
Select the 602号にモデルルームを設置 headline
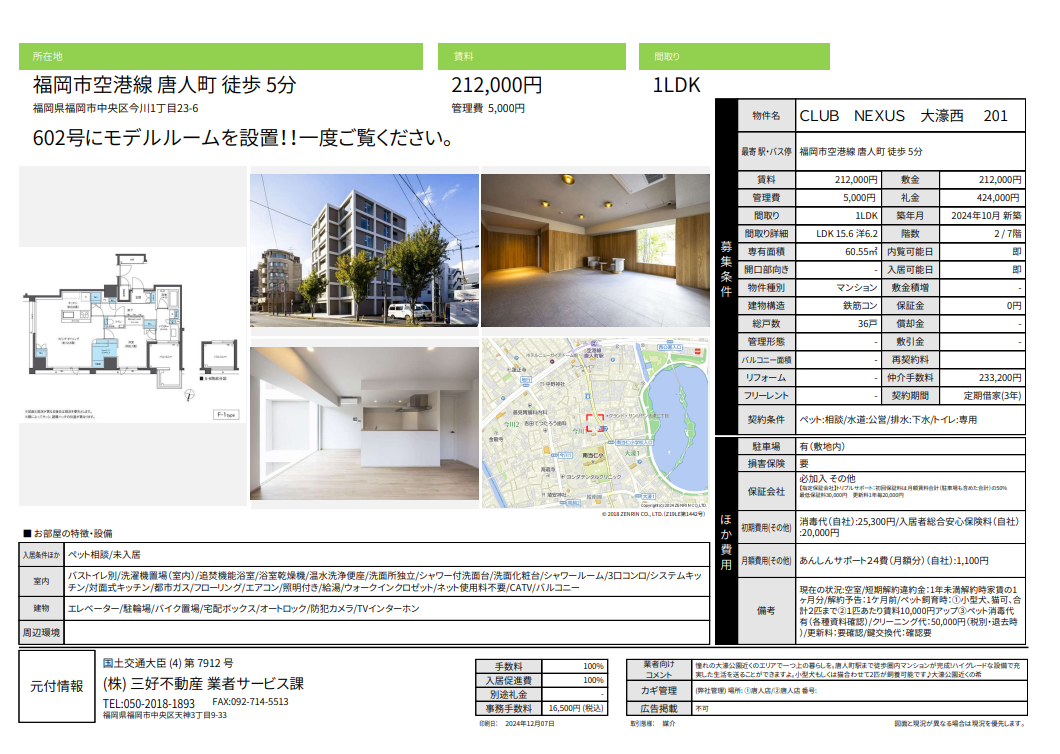click(243, 138)
